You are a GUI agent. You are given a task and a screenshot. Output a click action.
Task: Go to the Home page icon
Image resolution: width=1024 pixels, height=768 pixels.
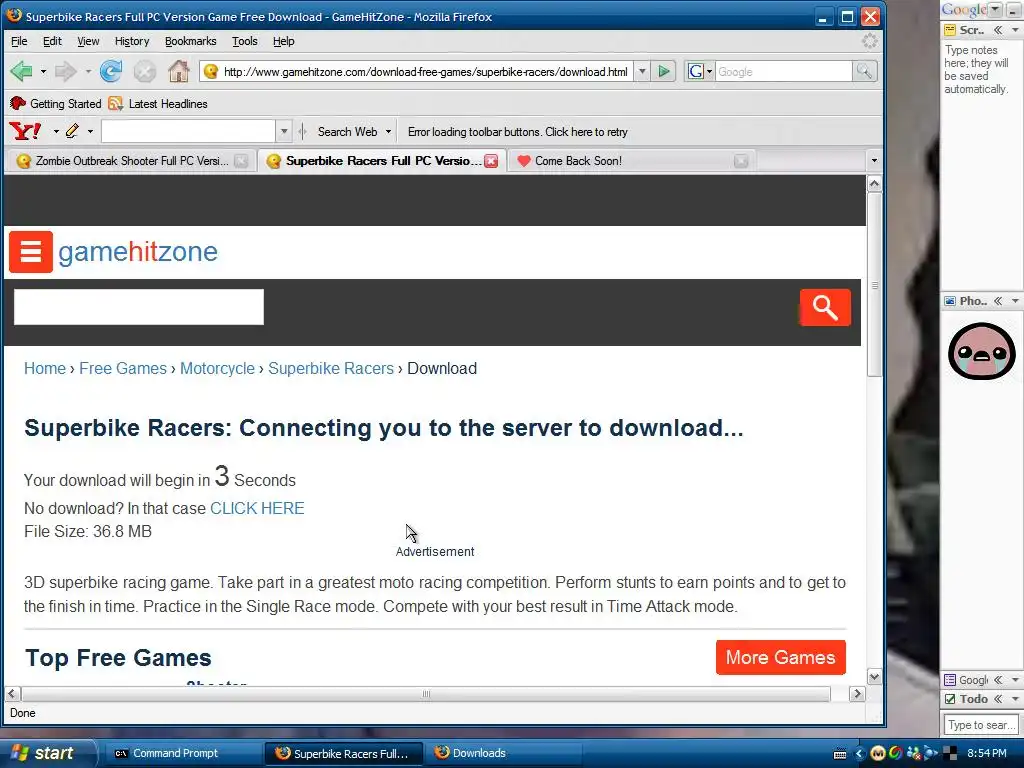[x=178, y=71]
